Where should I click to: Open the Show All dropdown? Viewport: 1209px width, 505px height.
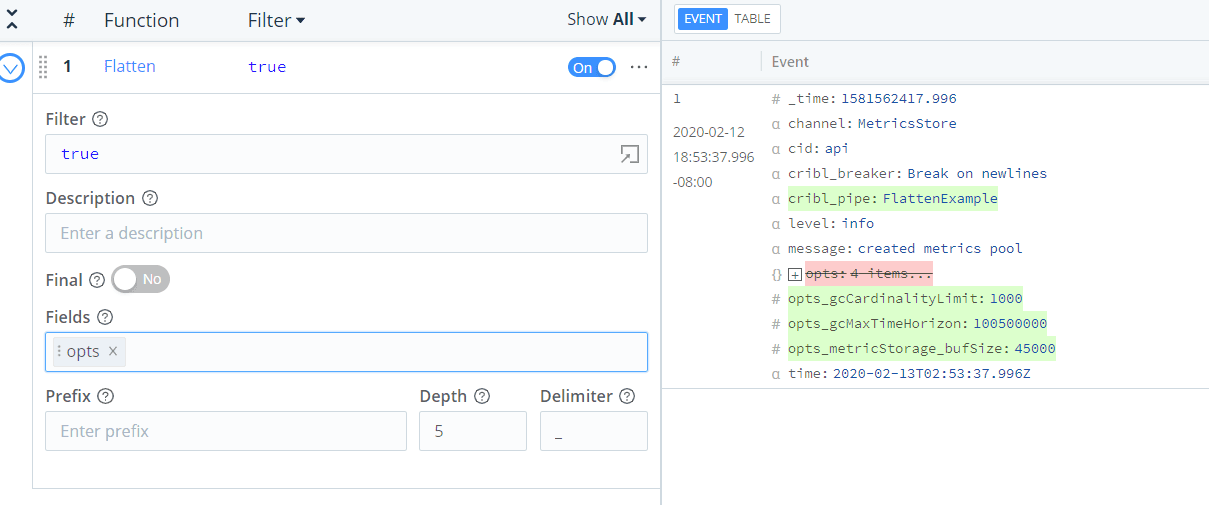606,19
